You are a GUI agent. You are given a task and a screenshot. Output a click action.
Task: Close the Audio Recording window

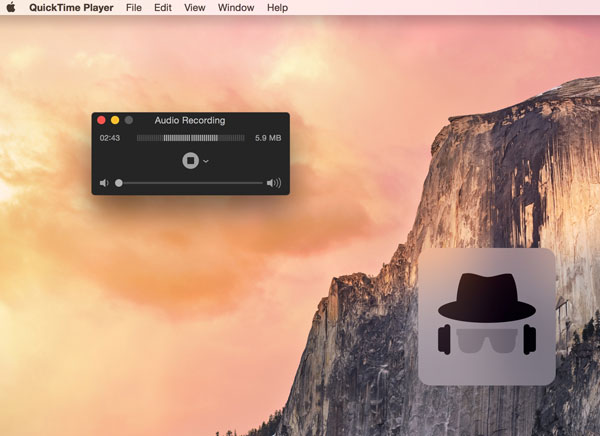point(101,120)
